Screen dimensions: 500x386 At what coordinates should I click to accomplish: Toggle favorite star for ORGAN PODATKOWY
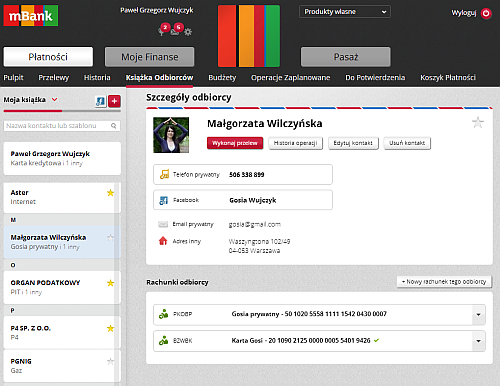(110, 283)
